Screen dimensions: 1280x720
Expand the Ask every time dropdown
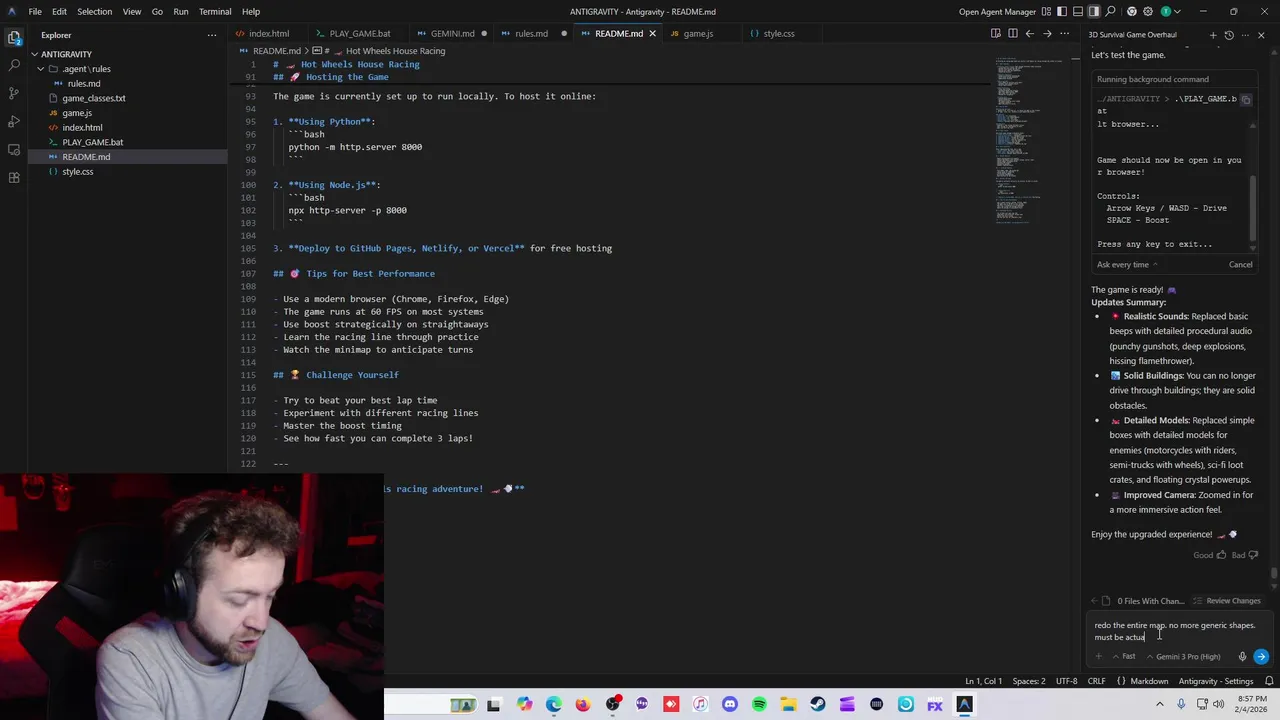click(1127, 265)
